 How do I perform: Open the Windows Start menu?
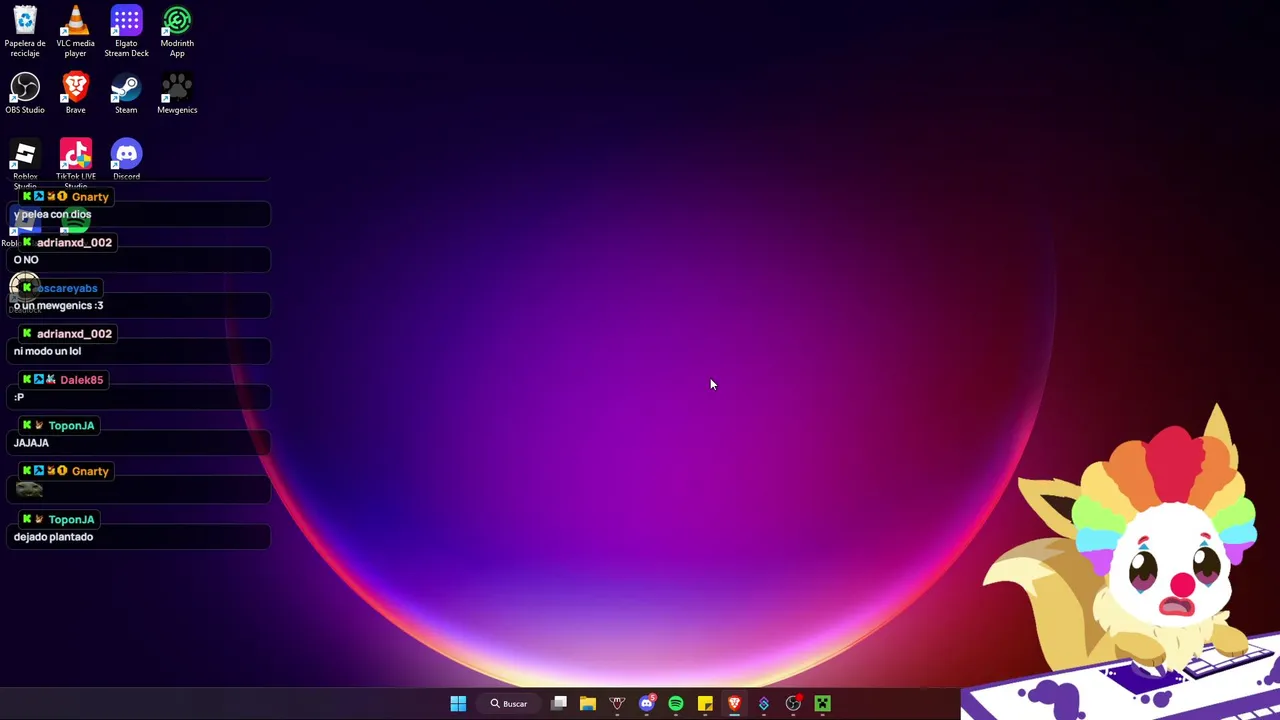pos(458,704)
